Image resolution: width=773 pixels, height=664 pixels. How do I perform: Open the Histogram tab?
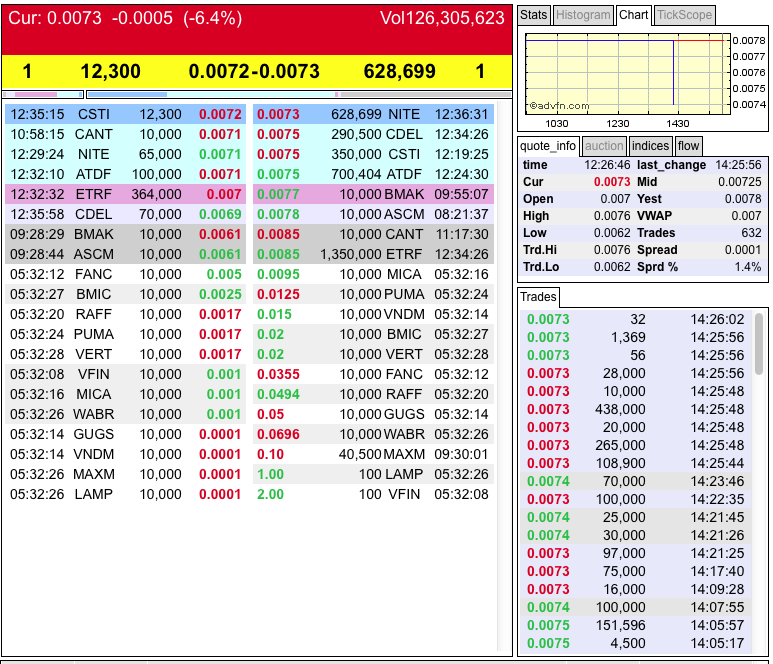582,15
